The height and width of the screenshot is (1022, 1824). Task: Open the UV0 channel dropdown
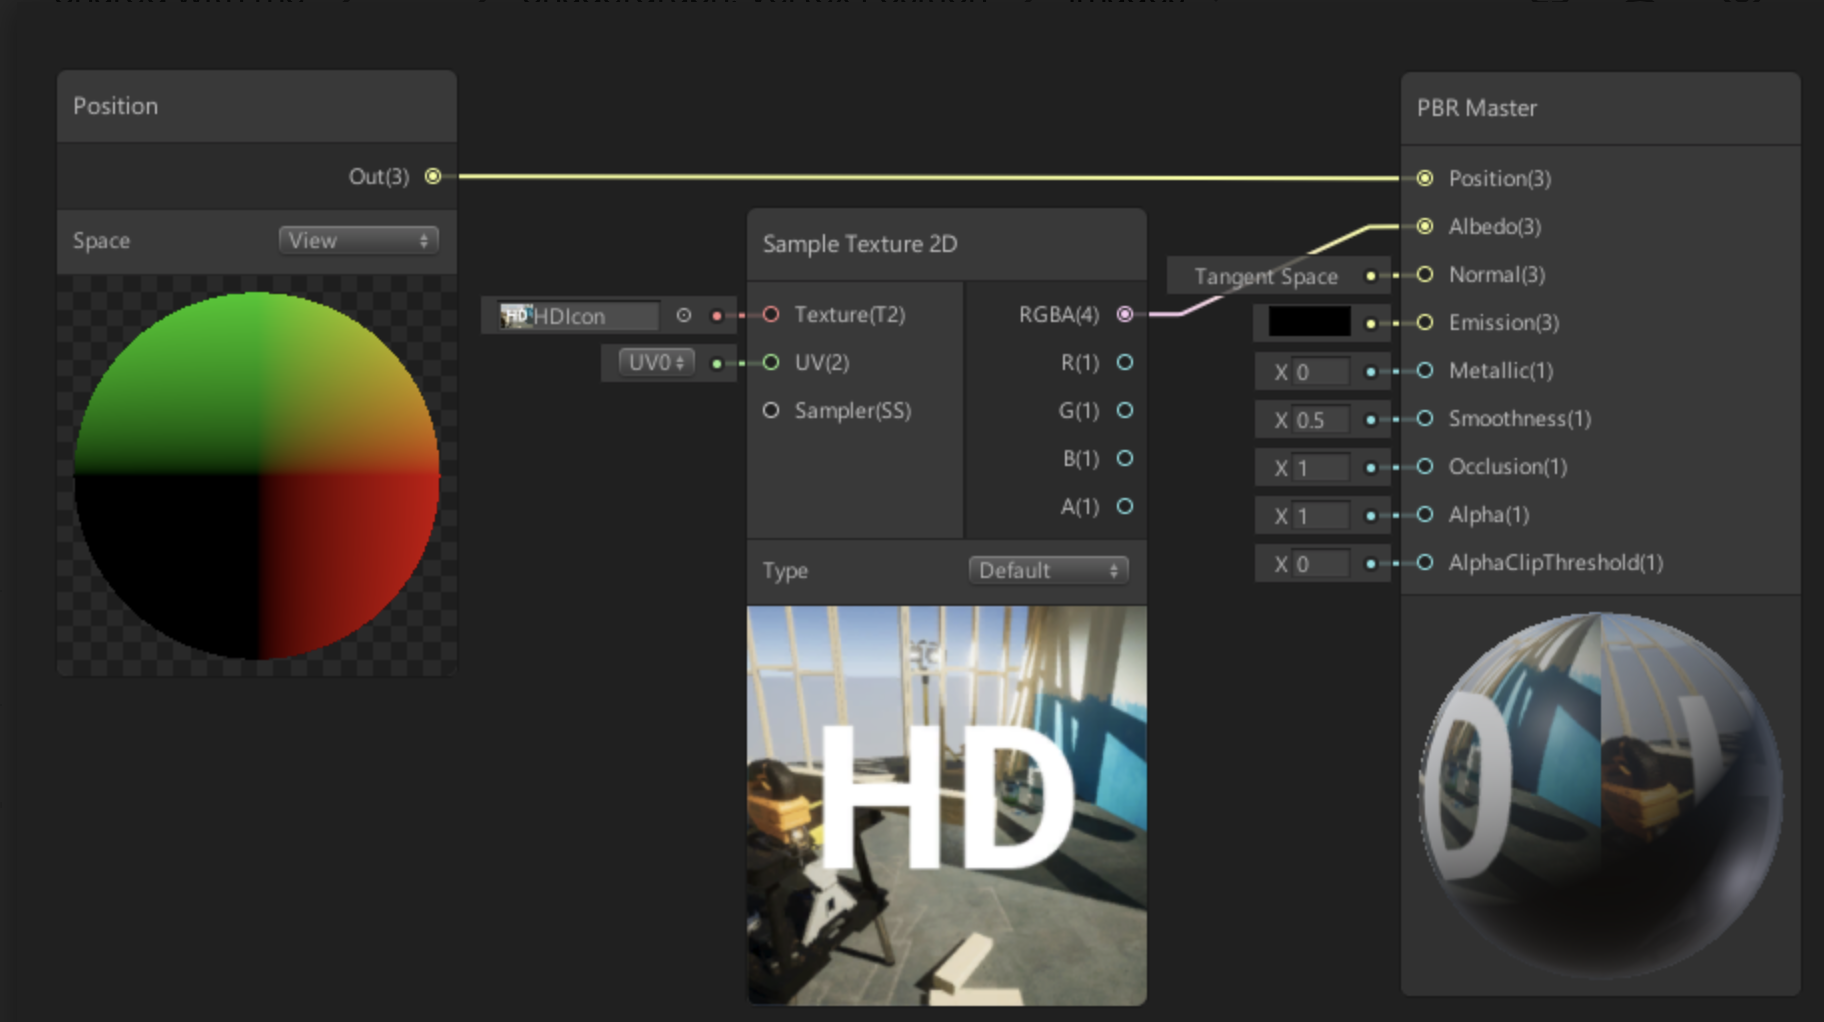(652, 362)
